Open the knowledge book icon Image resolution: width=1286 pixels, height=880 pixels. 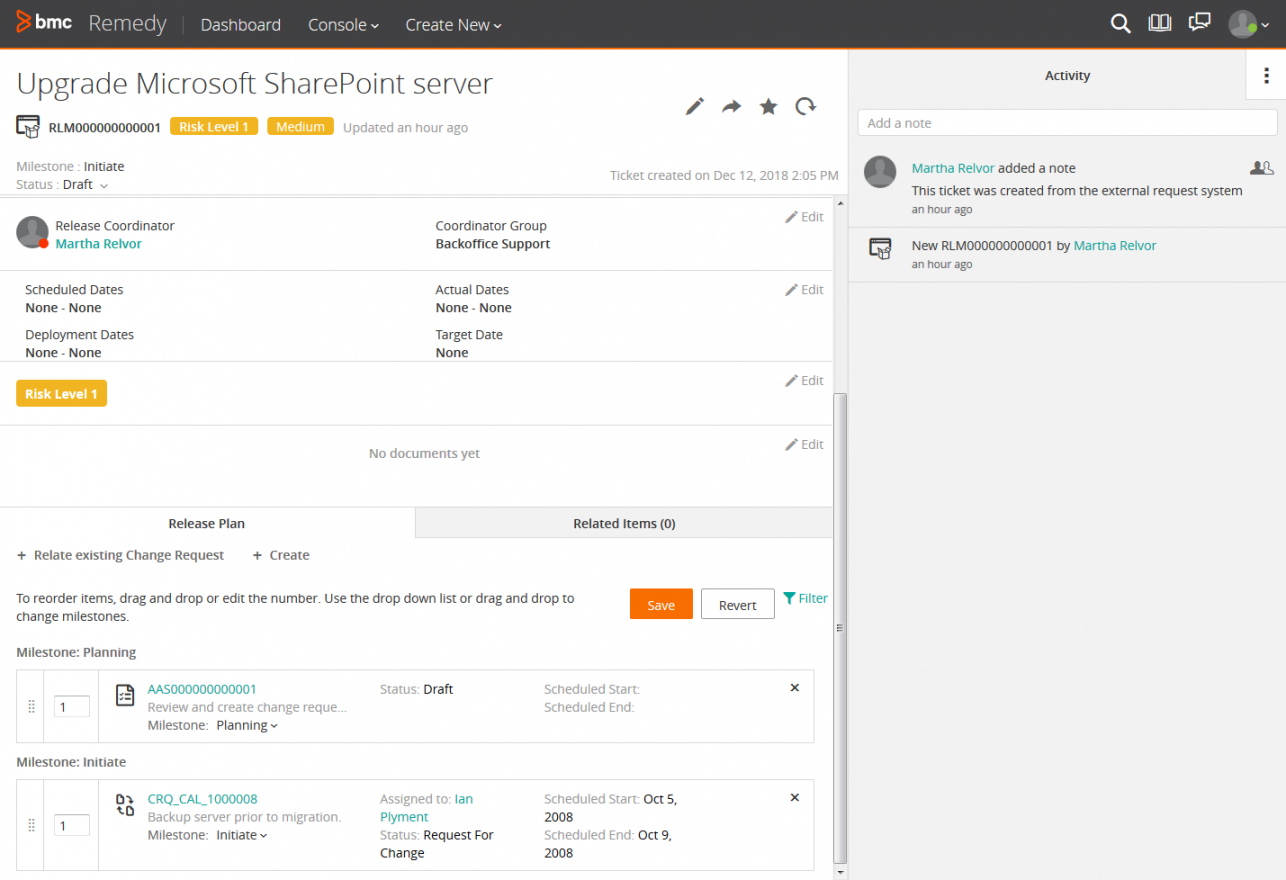1159,23
